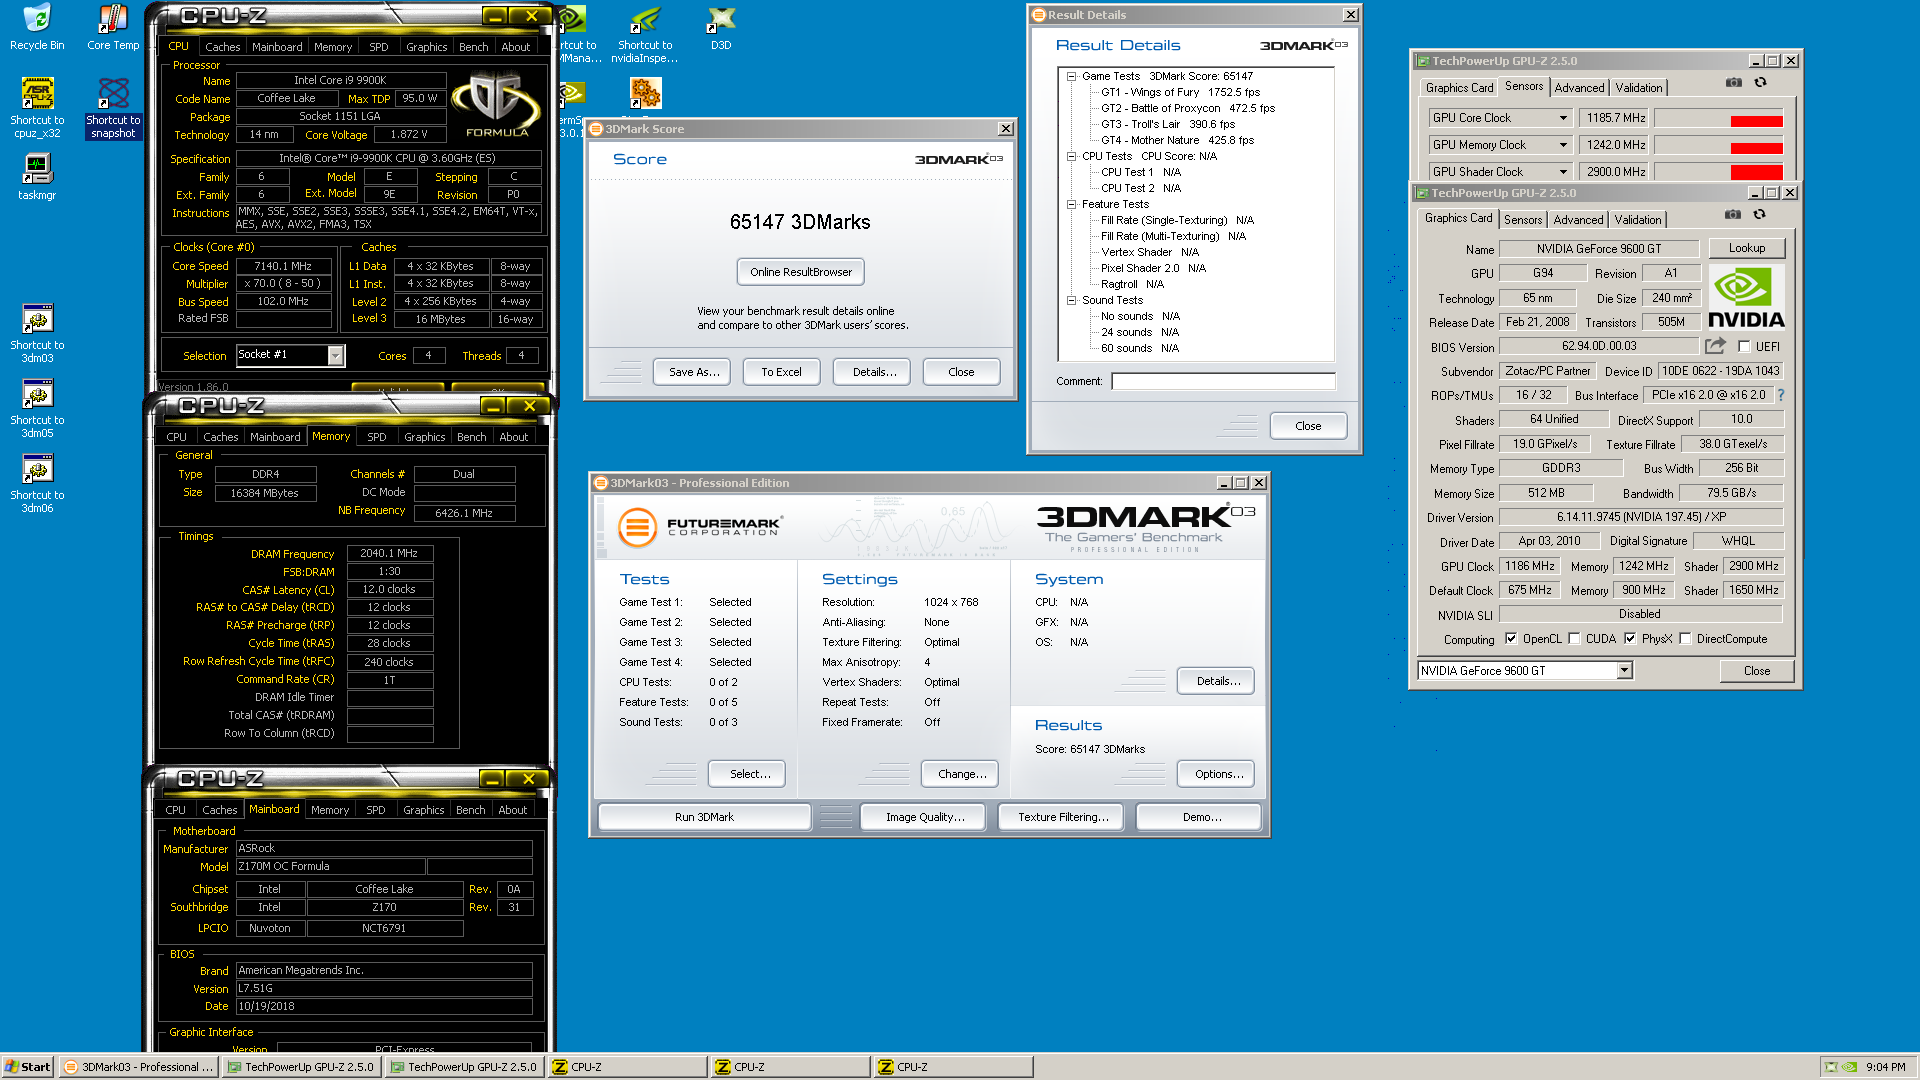Open Validation tab in lower GPU-Z window
1920x1080 pixels.
point(1638,220)
